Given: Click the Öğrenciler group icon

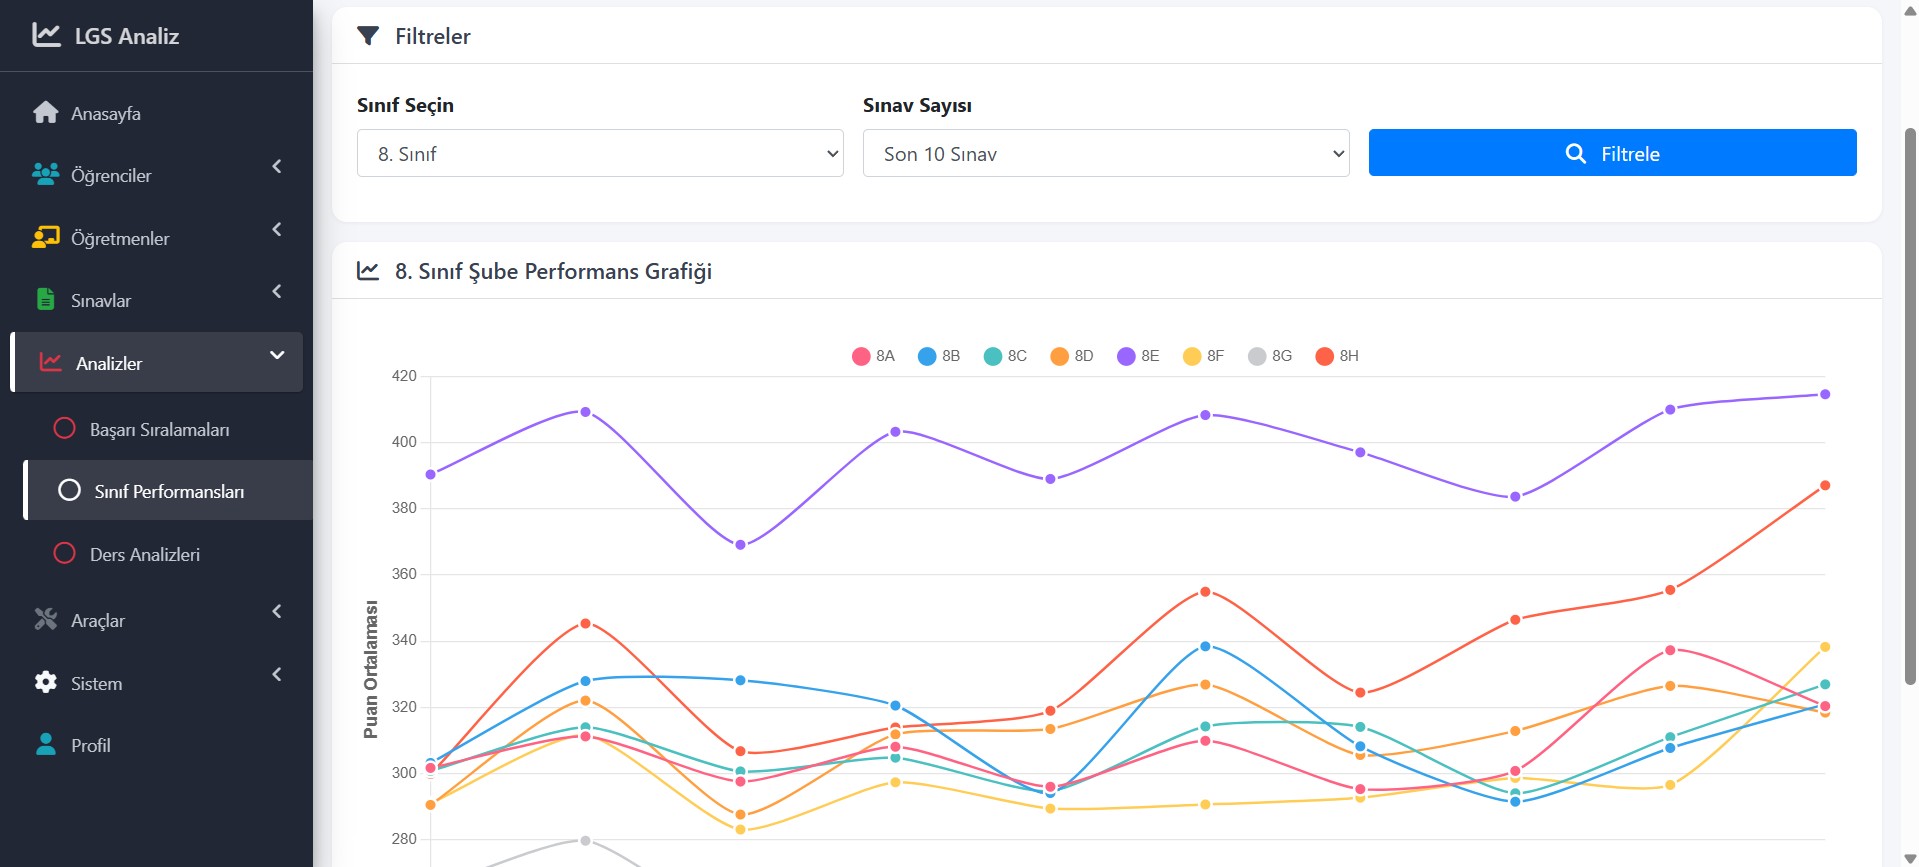Looking at the screenshot, I should (x=46, y=175).
